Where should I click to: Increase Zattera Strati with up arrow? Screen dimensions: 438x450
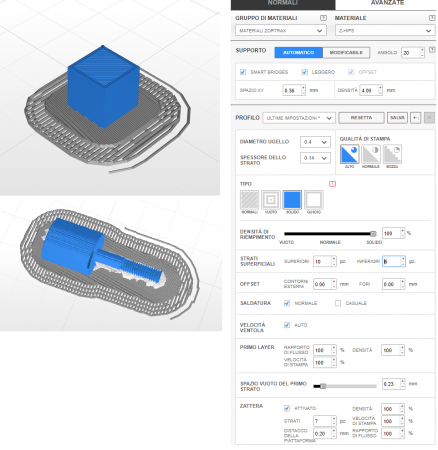coord(334,419)
